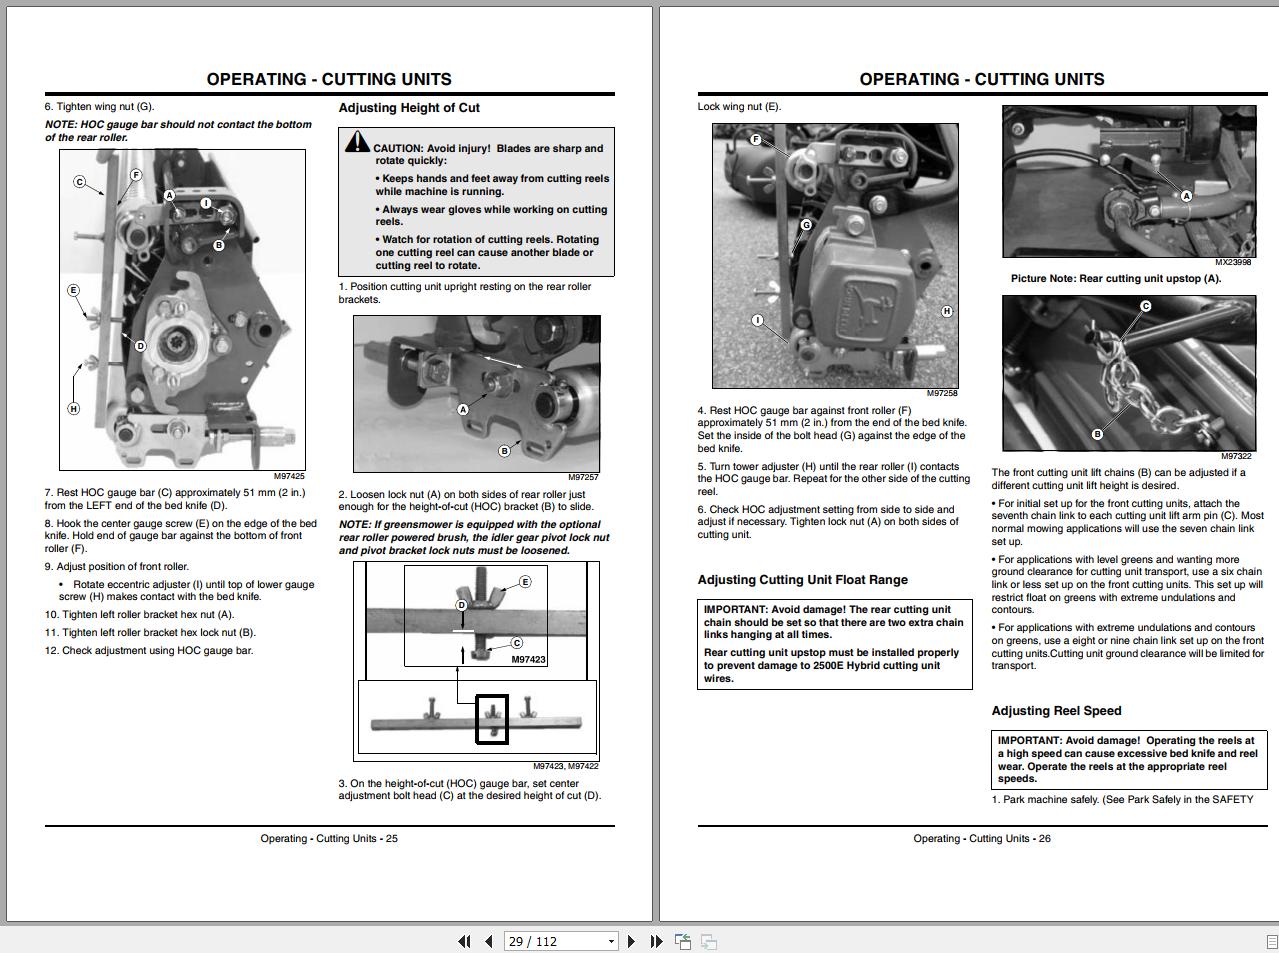The image size is (1279, 953).
Task: Click right page 'OPERATING - CUTTING UNITS' title
Action: 982,79
